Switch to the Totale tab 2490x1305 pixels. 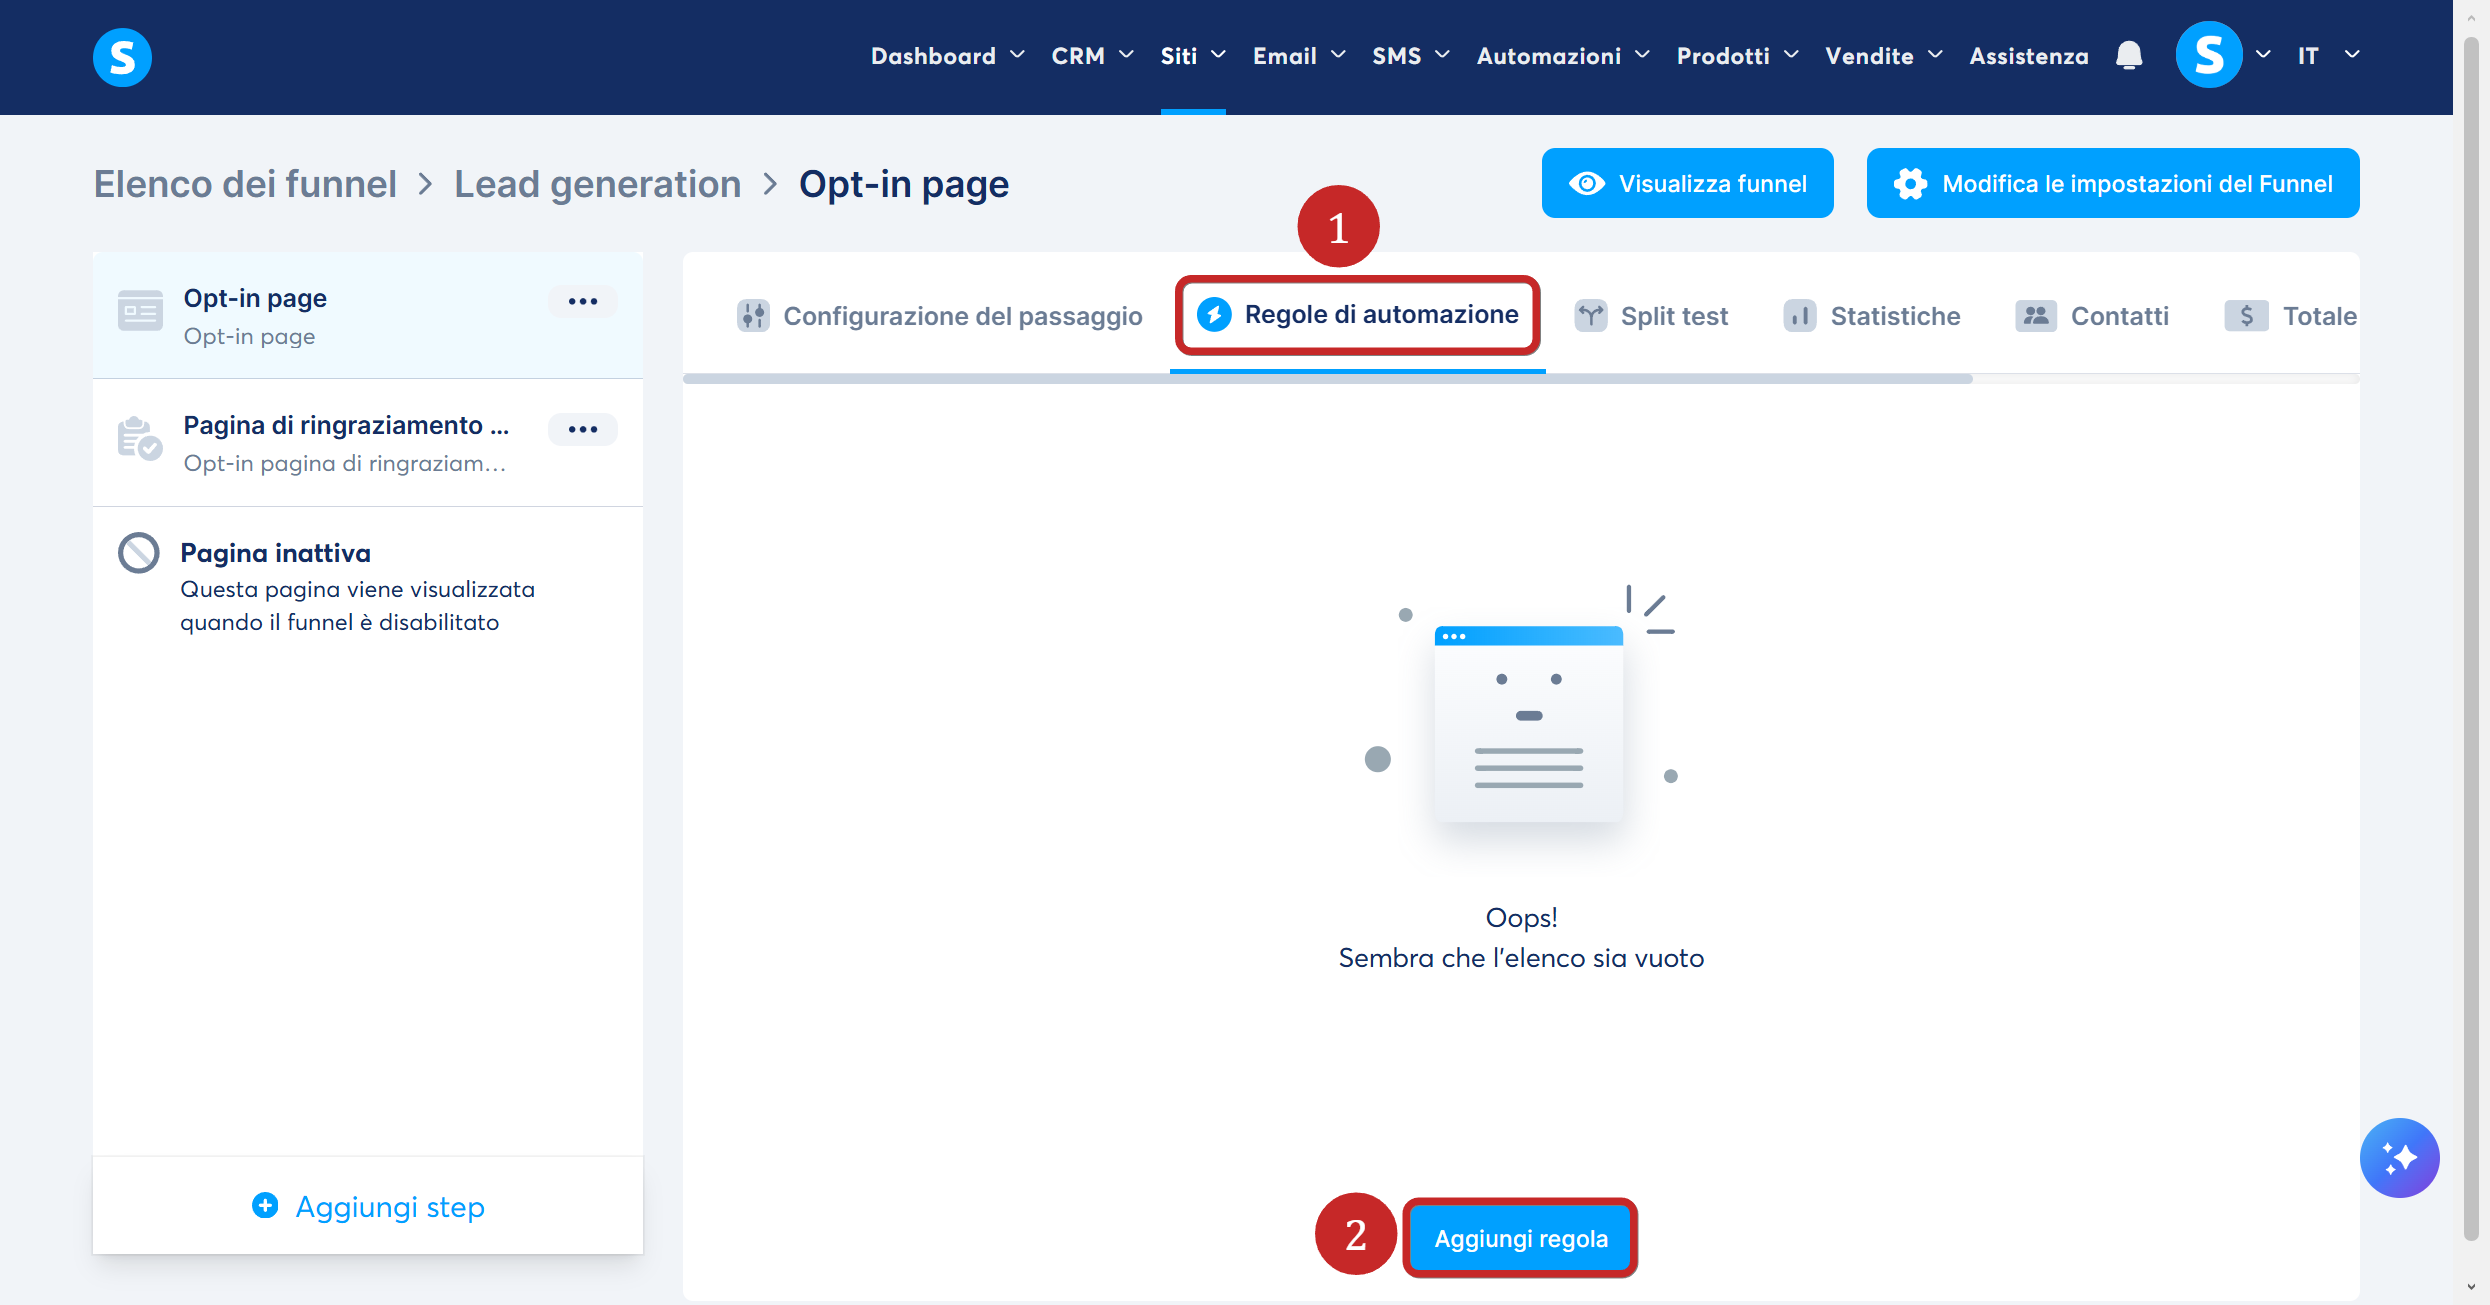(2291, 316)
